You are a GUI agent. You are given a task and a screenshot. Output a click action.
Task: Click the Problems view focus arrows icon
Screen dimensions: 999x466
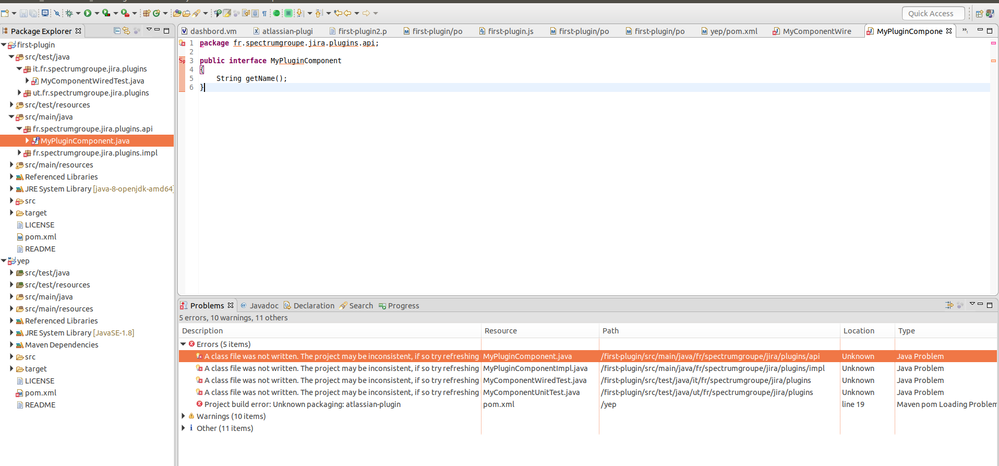click(x=949, y=305)
